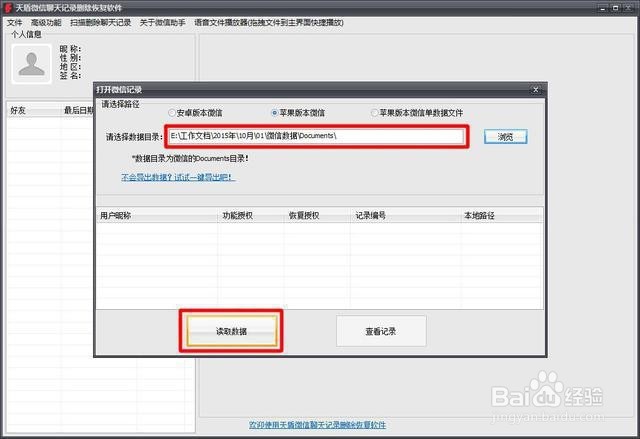This screenshot has width=640, height=439.
Task: Click the 记录编号 column header
Action: [x=406, y=215]
